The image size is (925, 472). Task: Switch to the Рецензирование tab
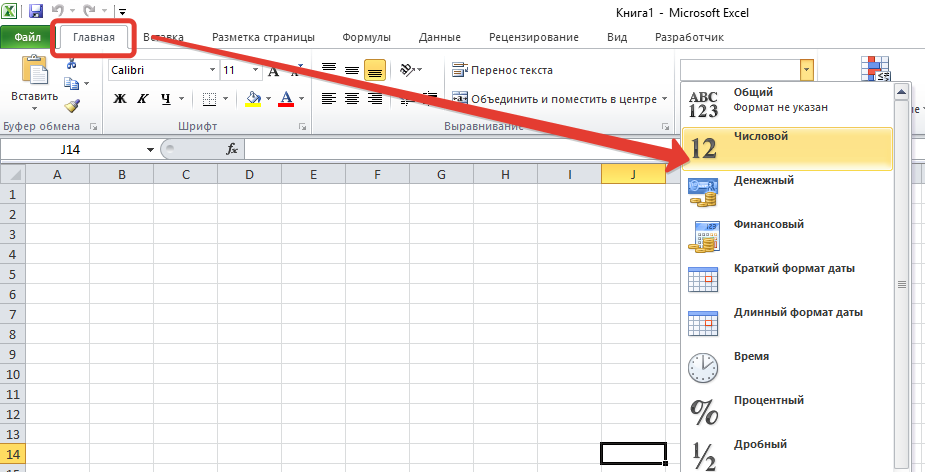(x=534, y=37)
